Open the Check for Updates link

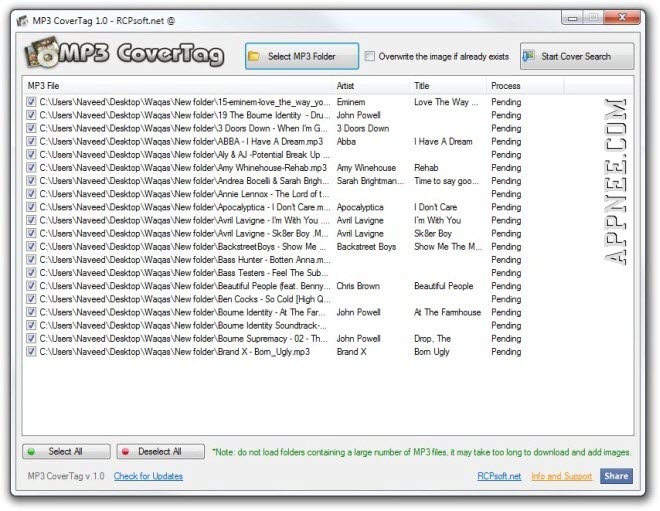(x=148, y=476)
